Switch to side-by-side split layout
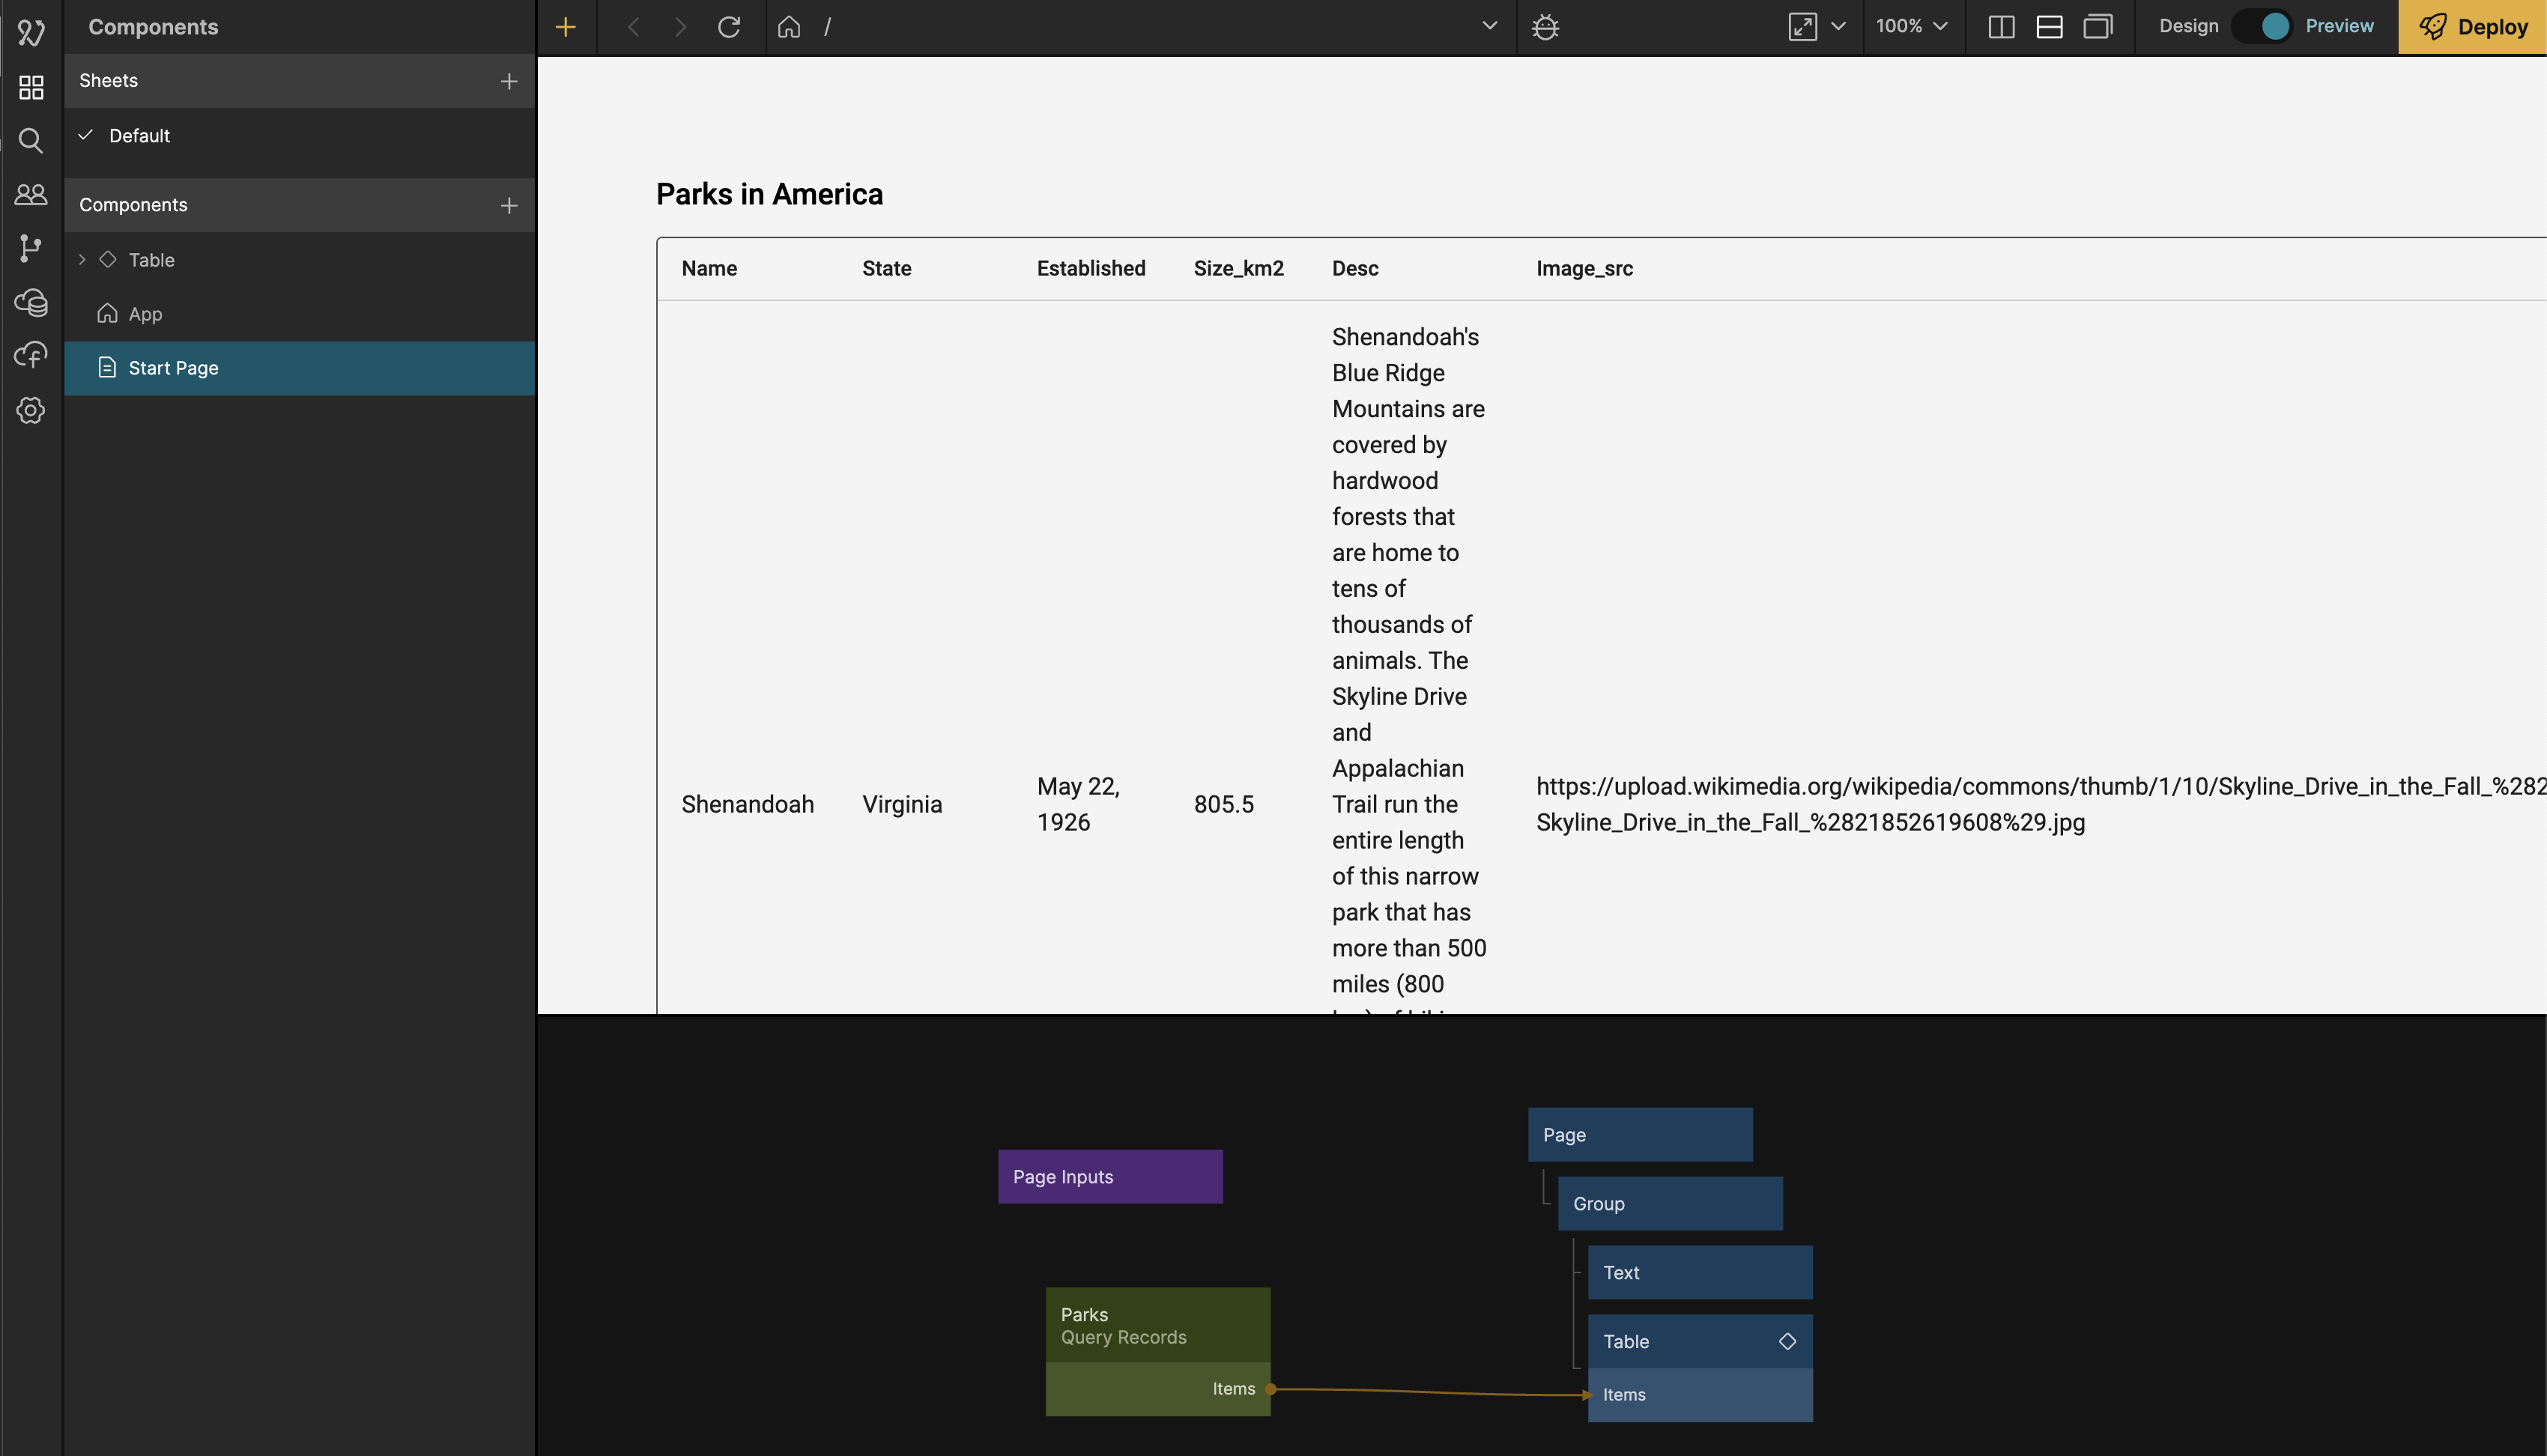 (2001, 27)
